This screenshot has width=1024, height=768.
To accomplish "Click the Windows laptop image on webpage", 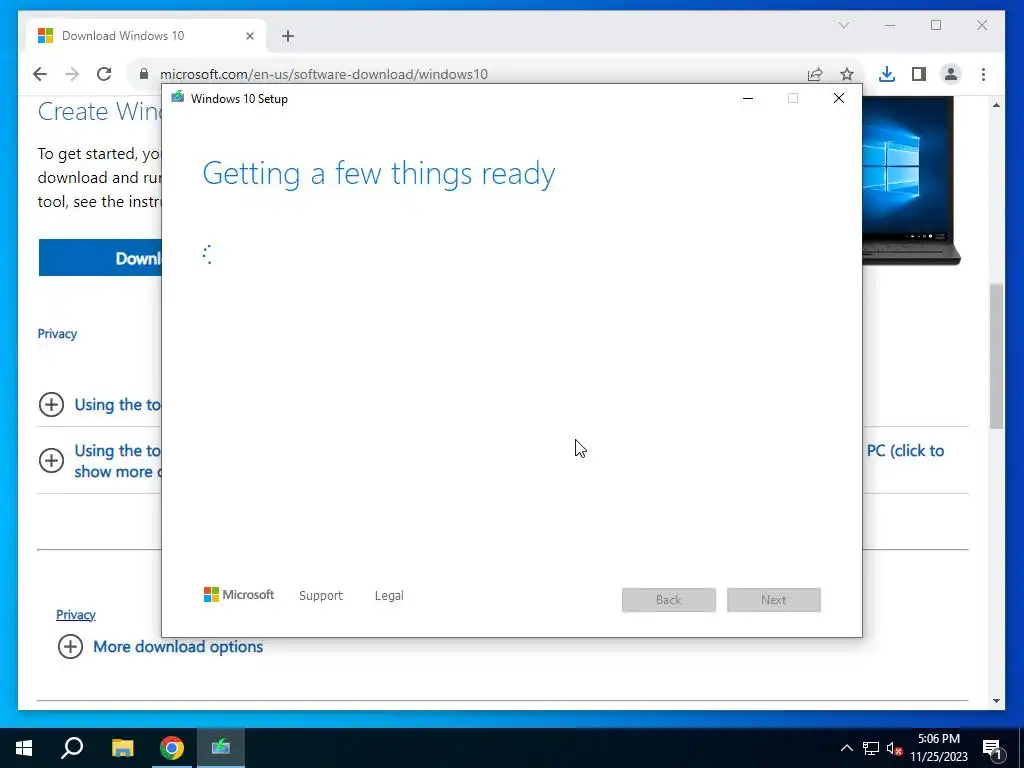I will pos(910,181).
